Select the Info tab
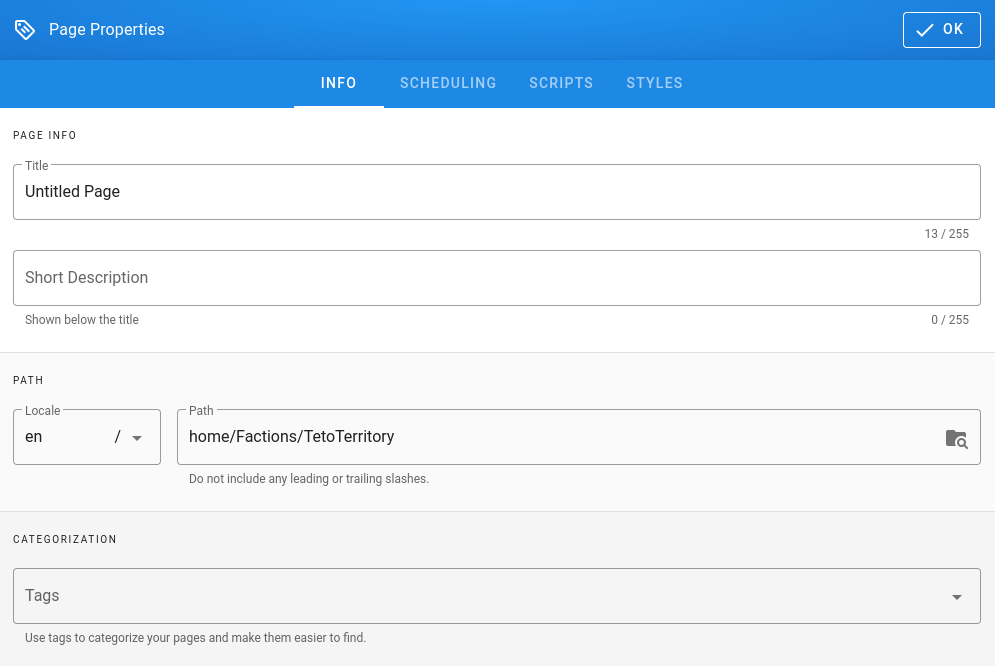995x666 pixels. pyautogui.click(x=338, y=83)
